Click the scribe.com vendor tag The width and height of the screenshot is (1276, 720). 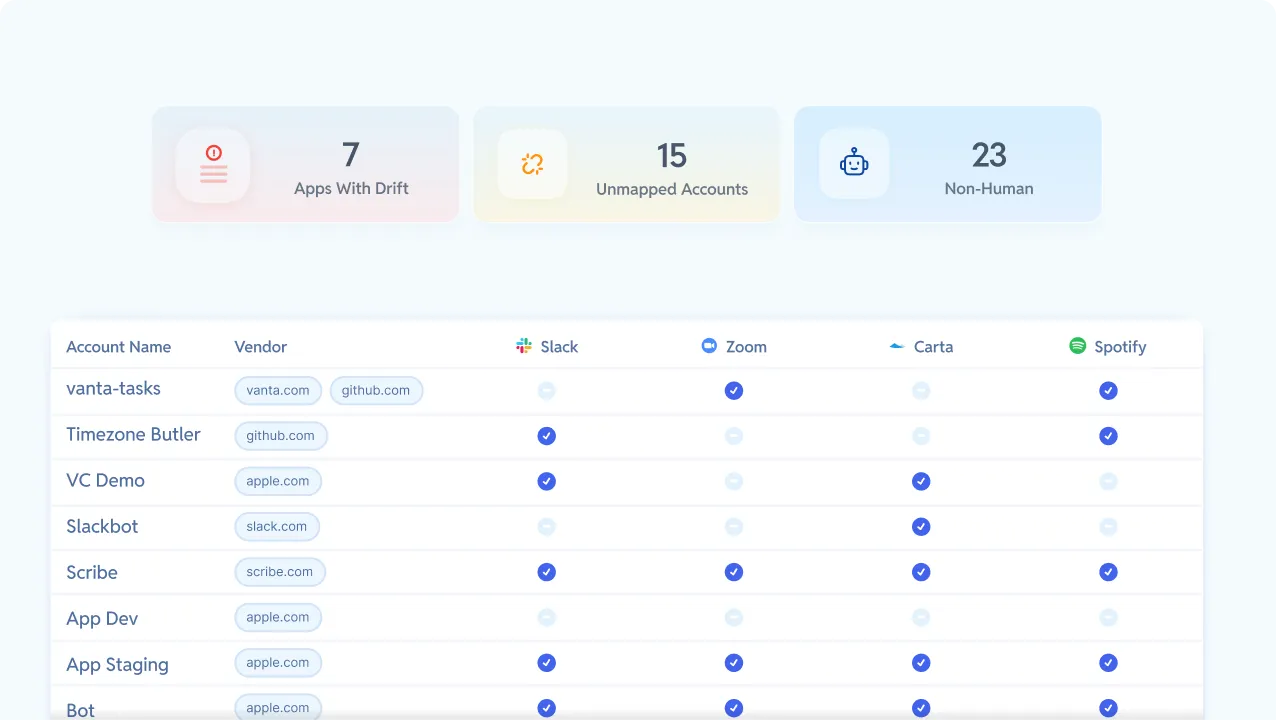[280, 572]
